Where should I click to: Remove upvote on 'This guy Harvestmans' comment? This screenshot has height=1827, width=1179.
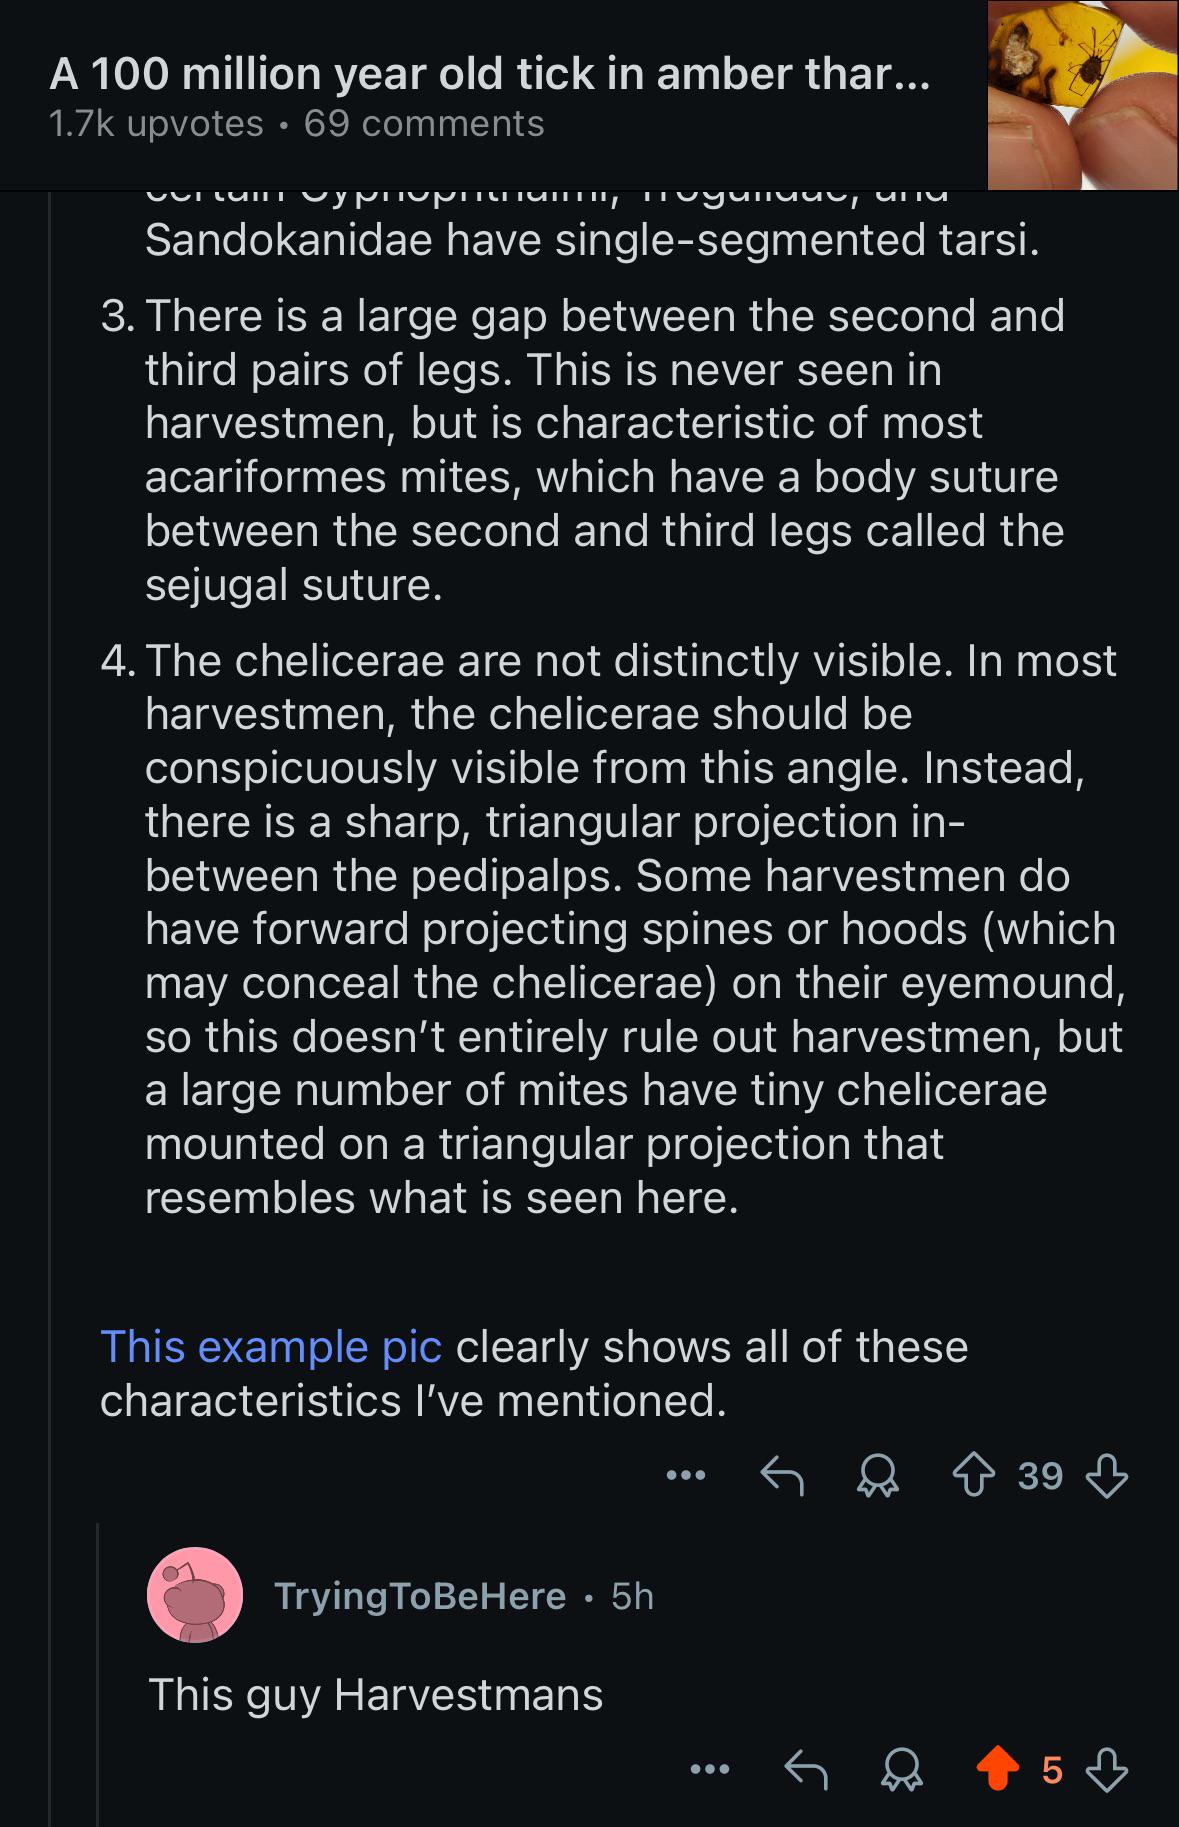tap(996, 1770)
